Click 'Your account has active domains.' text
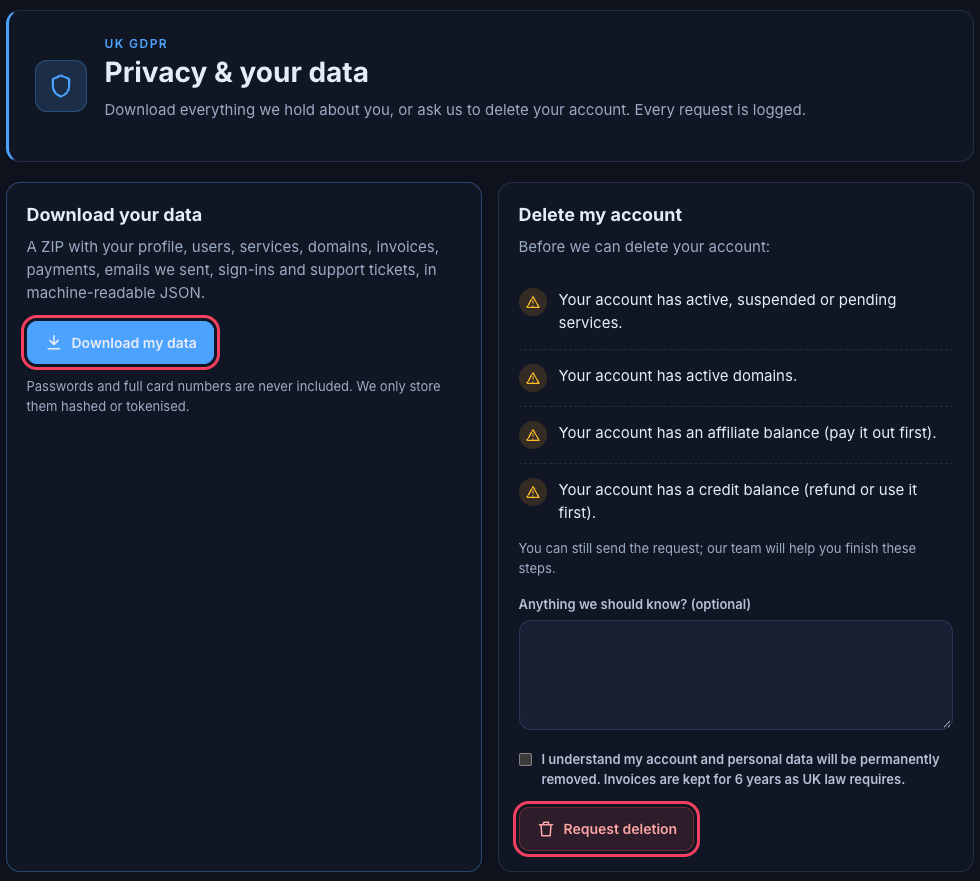980x881 pixels. tap(678, 376)
